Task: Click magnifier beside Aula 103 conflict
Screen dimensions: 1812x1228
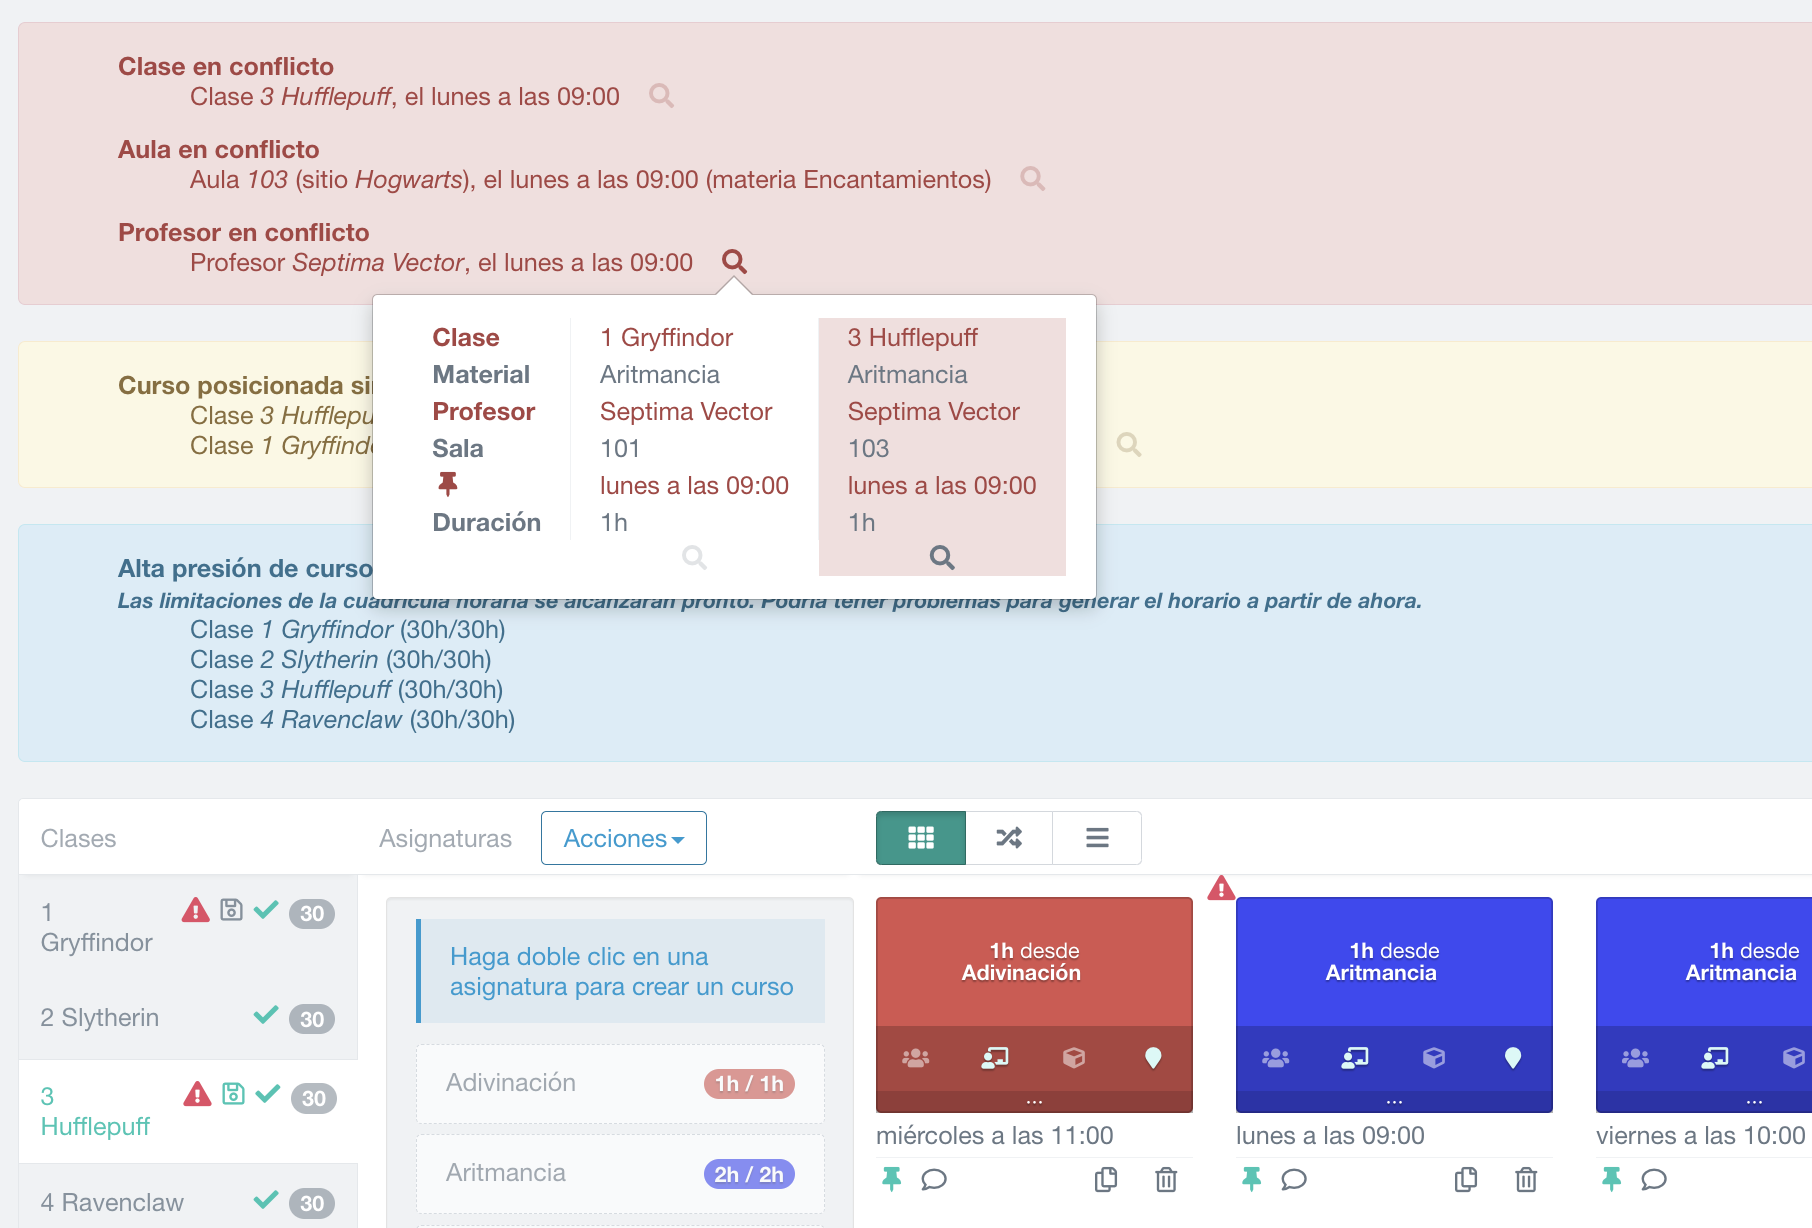Action: (x=1032, y=179)
